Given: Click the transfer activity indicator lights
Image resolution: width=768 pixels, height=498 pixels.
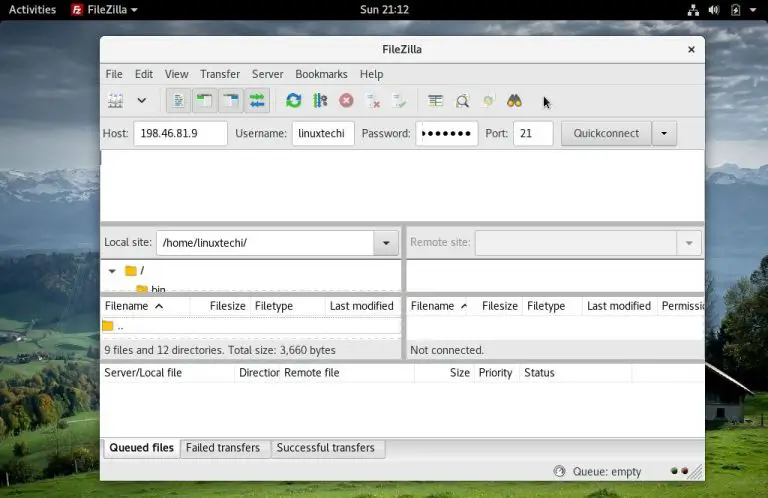Looking at the screenshot, I should tap(679, 471).
